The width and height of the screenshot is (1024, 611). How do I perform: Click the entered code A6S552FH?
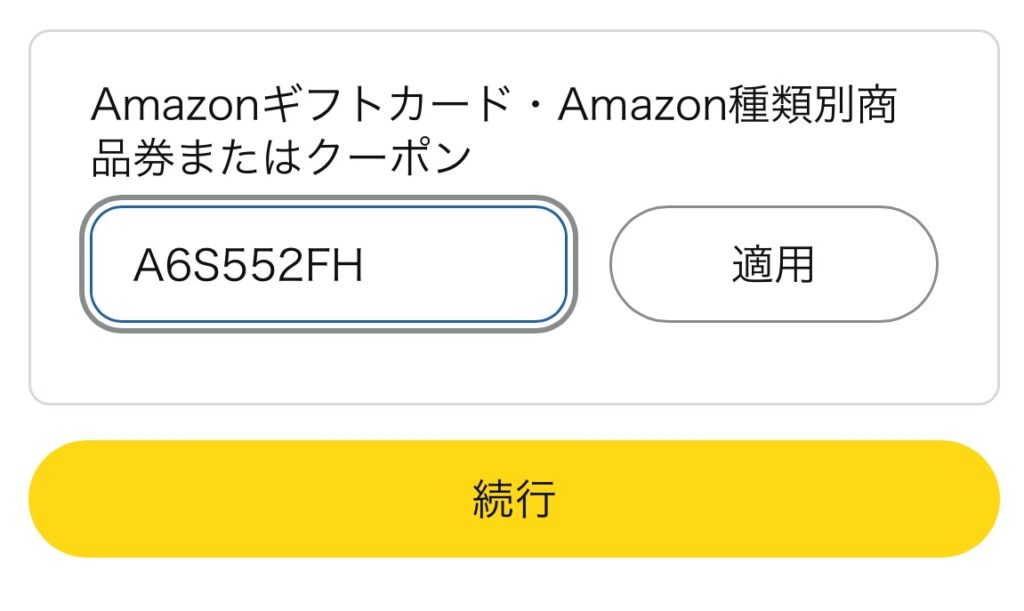click(x=248, y=265)
